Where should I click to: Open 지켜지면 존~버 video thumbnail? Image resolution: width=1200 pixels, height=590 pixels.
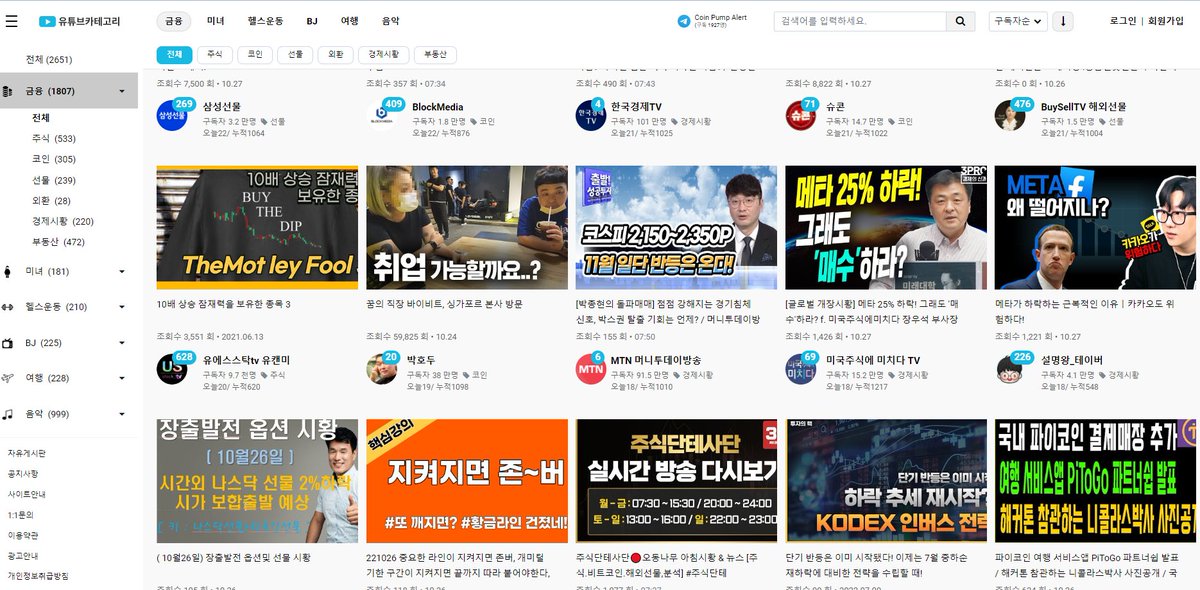(x=467, y=481)
